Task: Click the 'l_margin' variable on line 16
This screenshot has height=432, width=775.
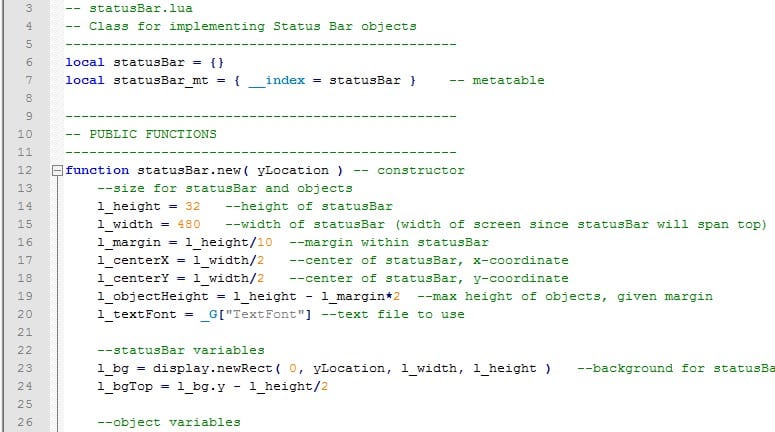Action: [129, 242]
